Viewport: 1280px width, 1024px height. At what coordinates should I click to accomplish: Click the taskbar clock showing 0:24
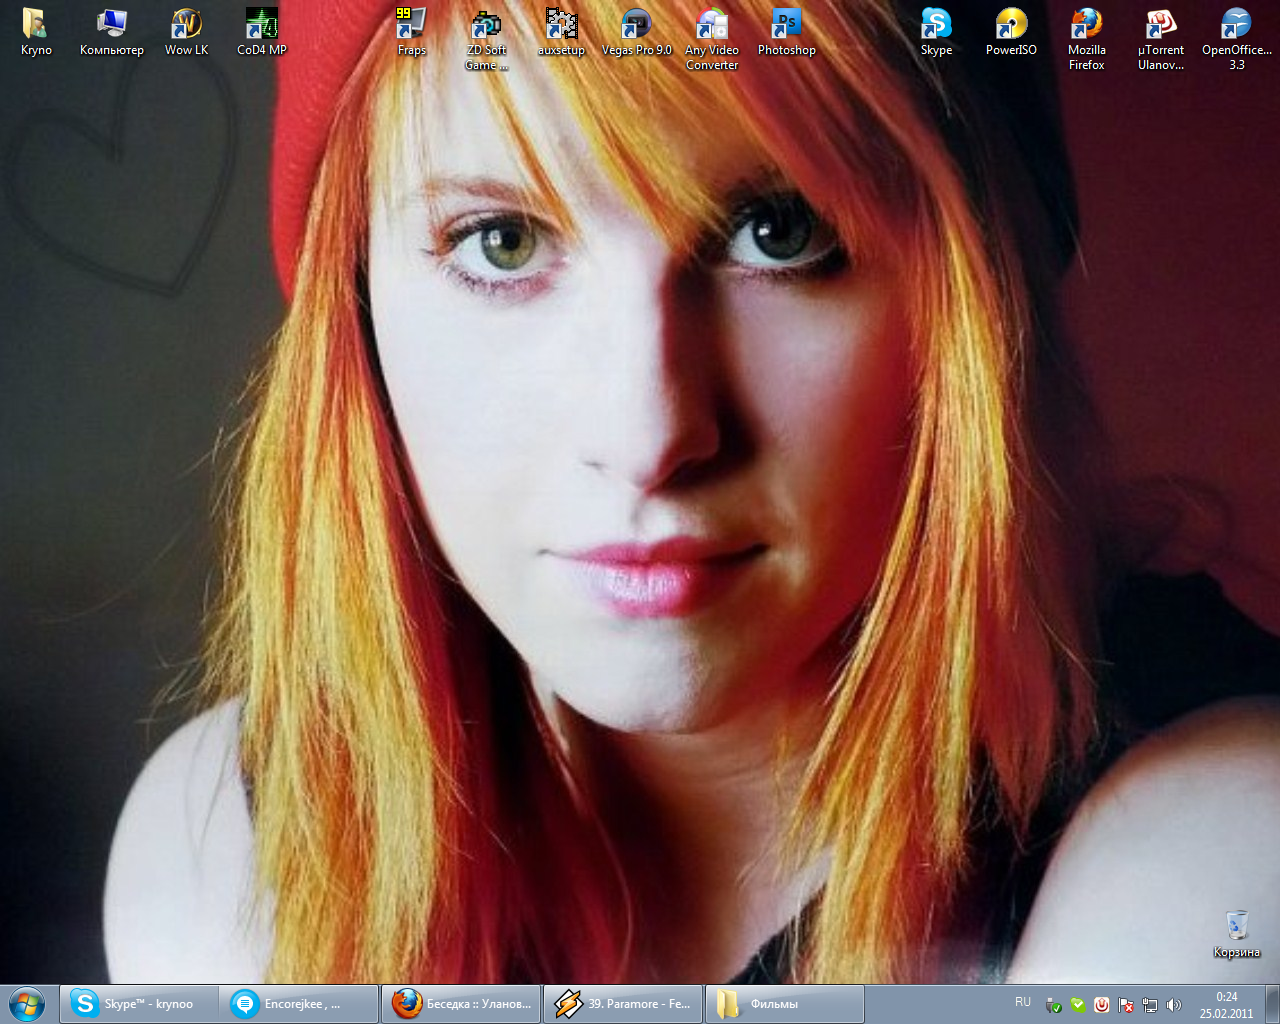click(1226, 1004)
